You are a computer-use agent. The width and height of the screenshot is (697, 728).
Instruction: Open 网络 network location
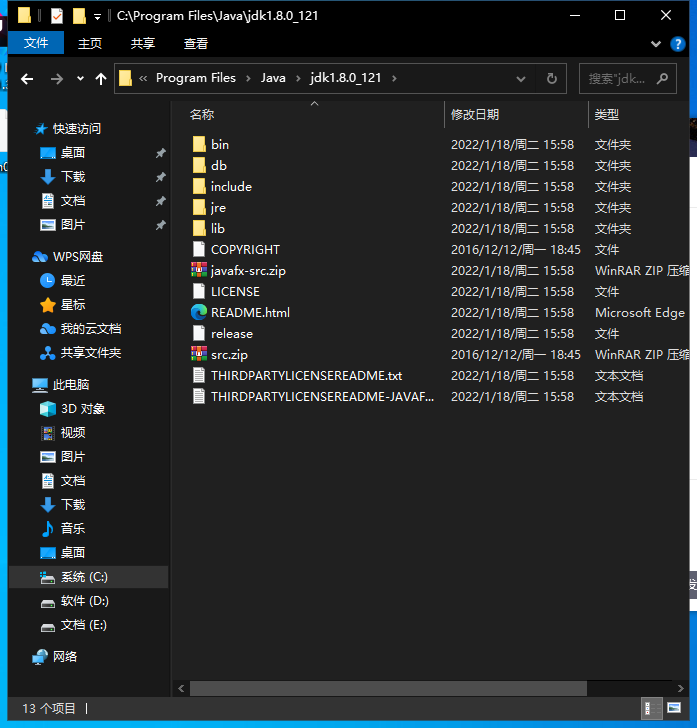tap(65, 656)
